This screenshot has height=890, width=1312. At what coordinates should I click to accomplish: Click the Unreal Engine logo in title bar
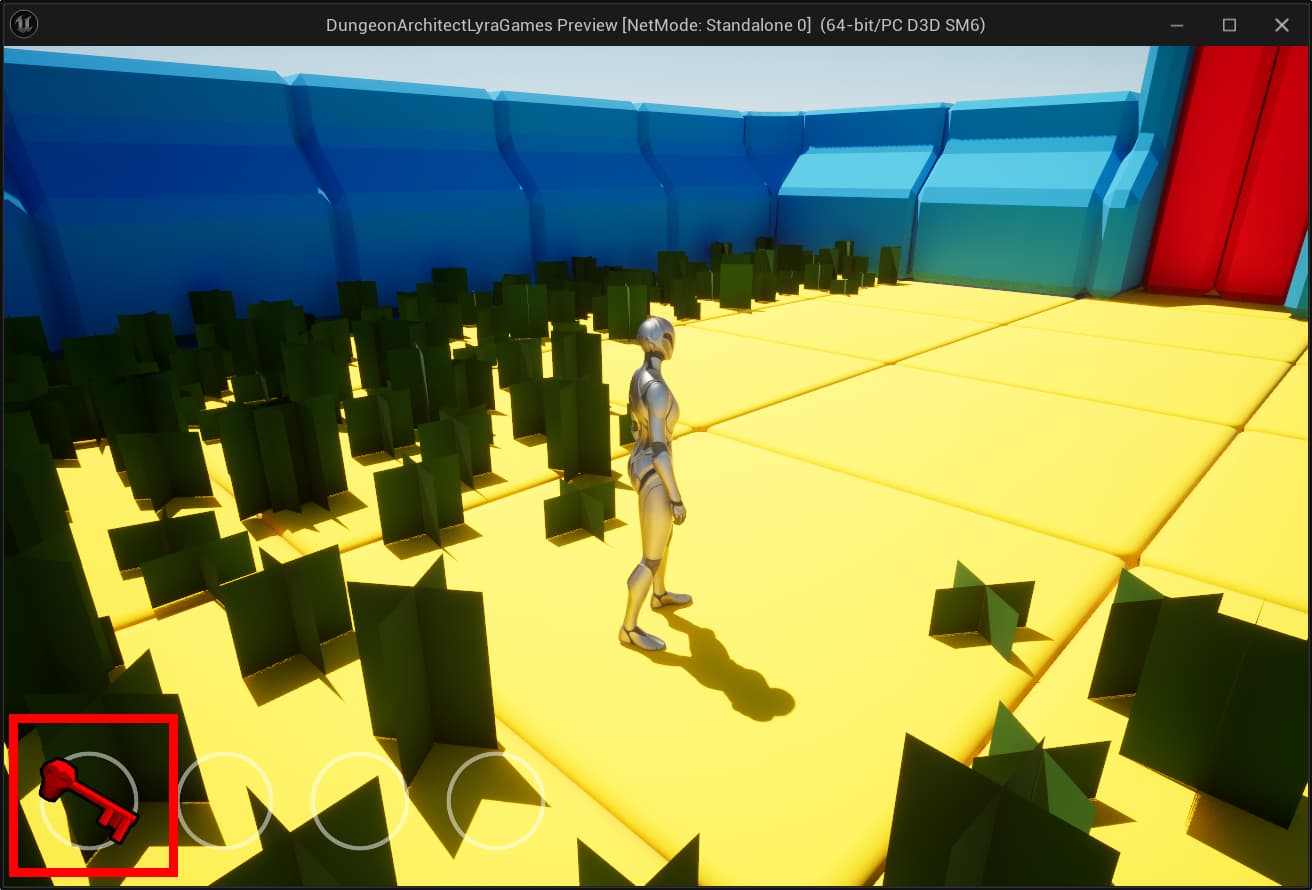tap(23, 24)
